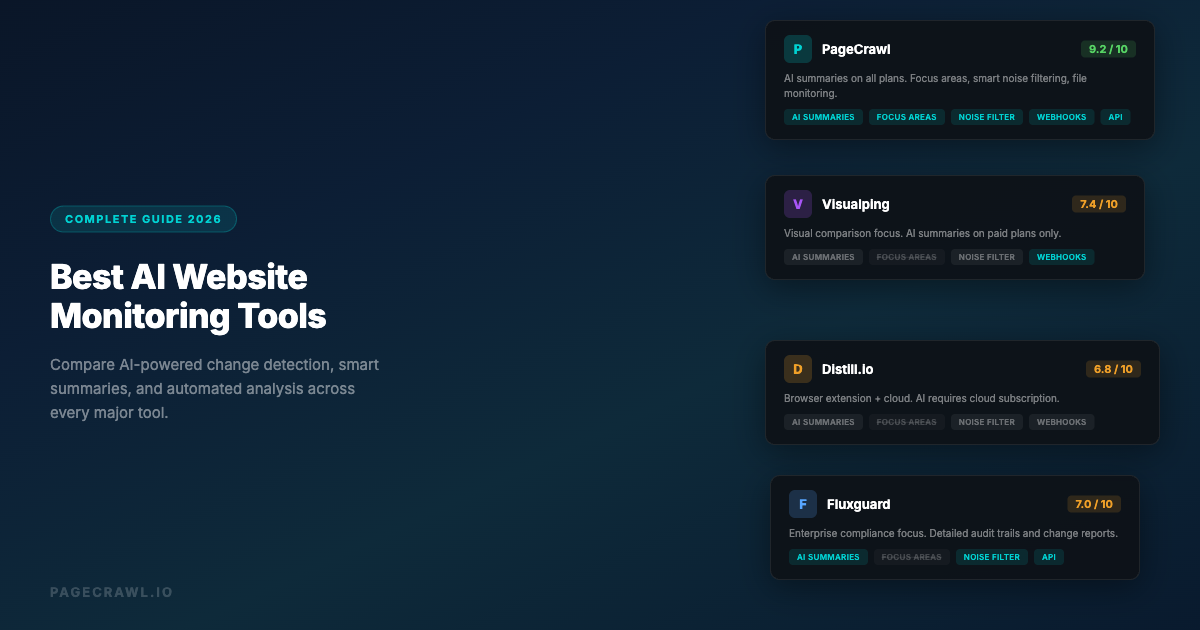Click the API chip on PageCrawl
The image size is (1200, 630).
1115,116
